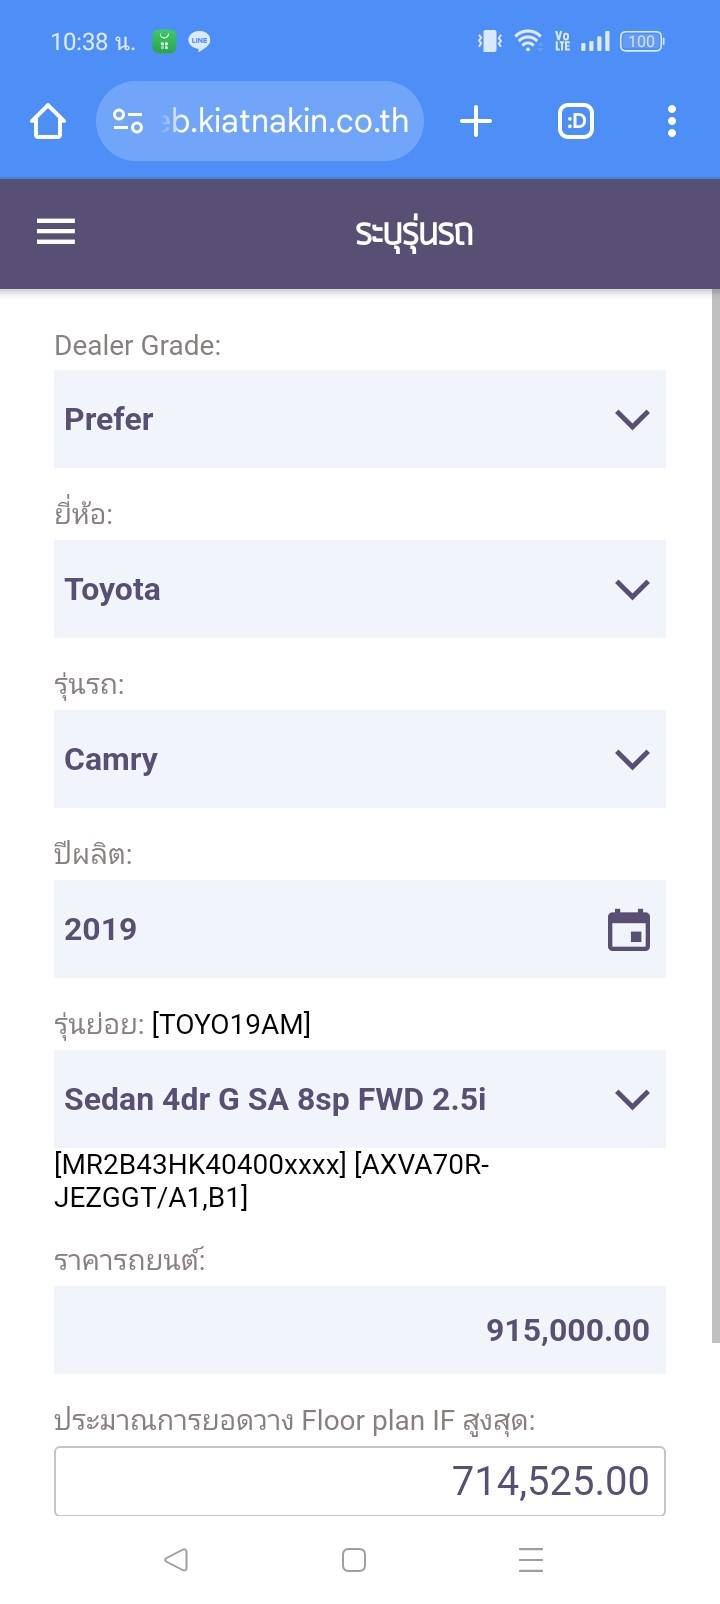Open the Android recent apps button
The width and height of the screenshot is (720, 1604).
click(531, 1560)
